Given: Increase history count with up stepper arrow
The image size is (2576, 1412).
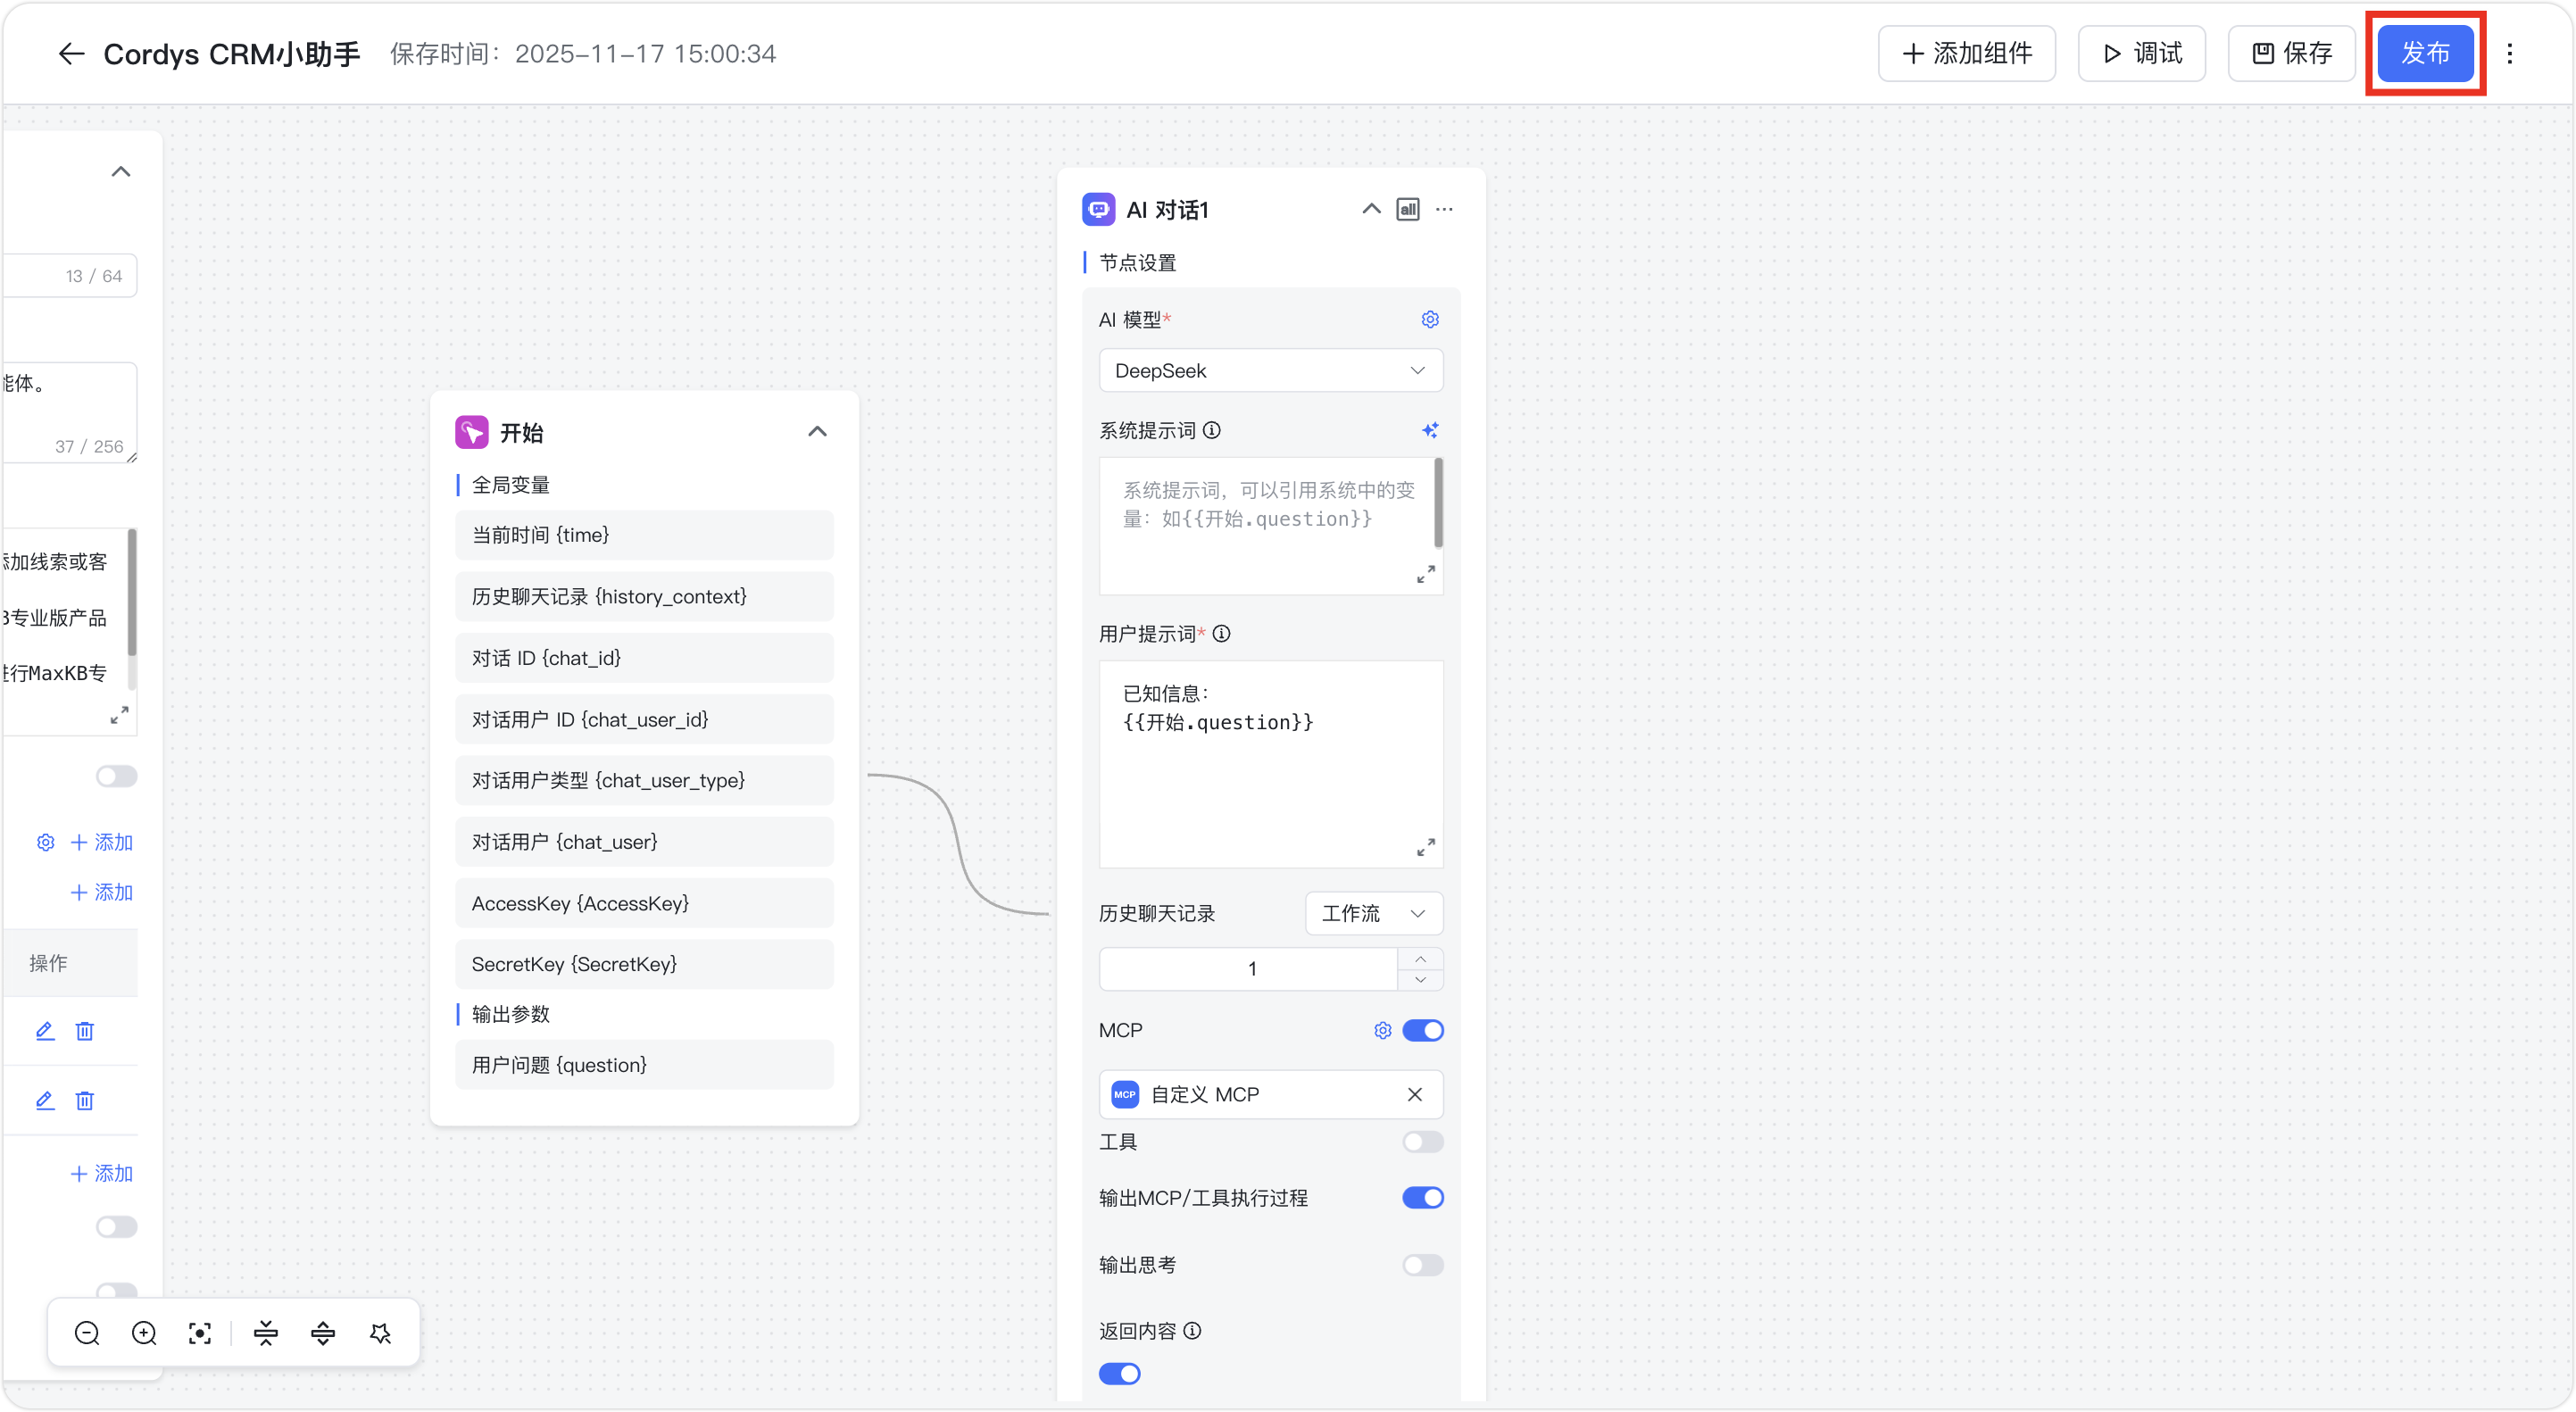Looking at the screenshot, I should coord(1420,958).
